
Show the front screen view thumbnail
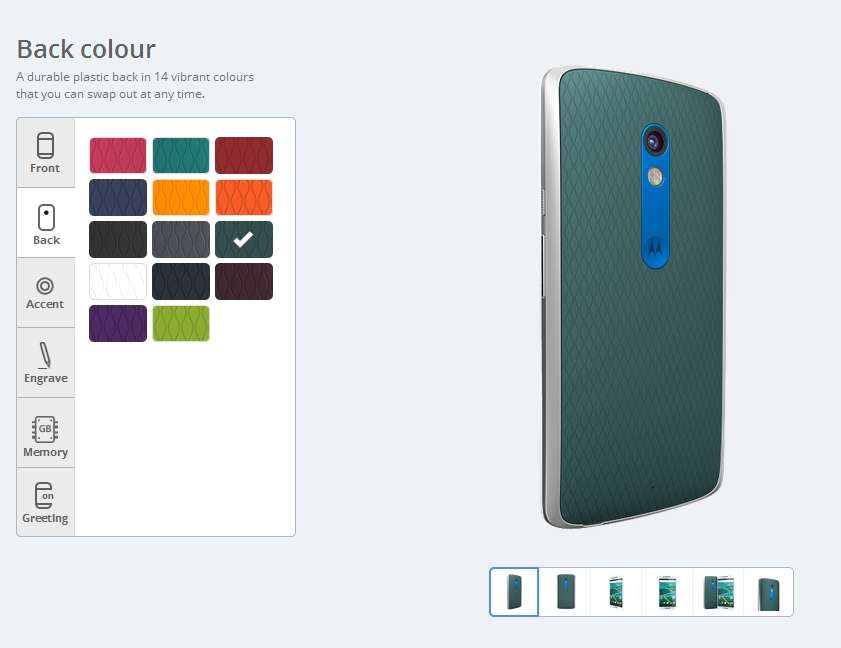[x=667, y=592]
